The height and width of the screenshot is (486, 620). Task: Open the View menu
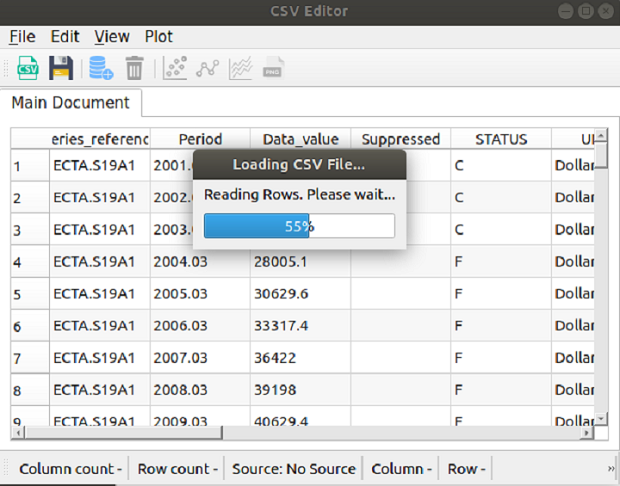[112, 37]
